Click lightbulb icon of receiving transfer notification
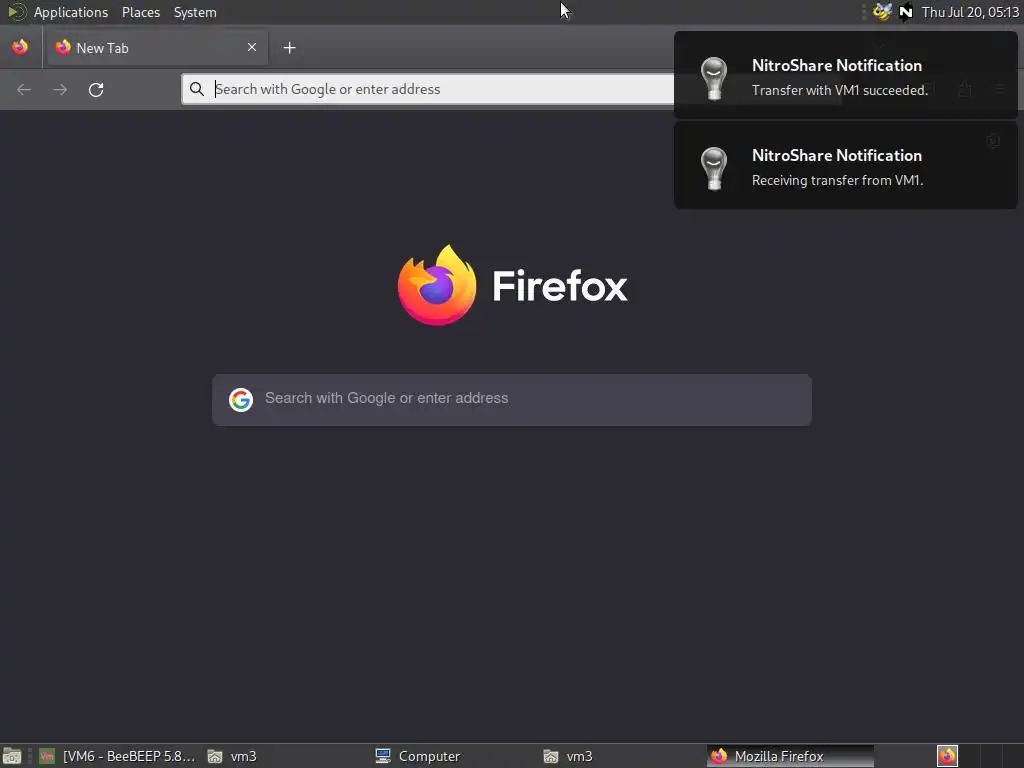The image size is (1024, 768). [714, 168]
